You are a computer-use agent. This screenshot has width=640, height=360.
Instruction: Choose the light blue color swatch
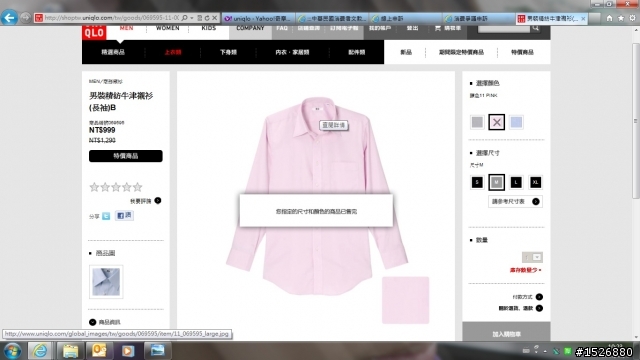coord(516,122)
